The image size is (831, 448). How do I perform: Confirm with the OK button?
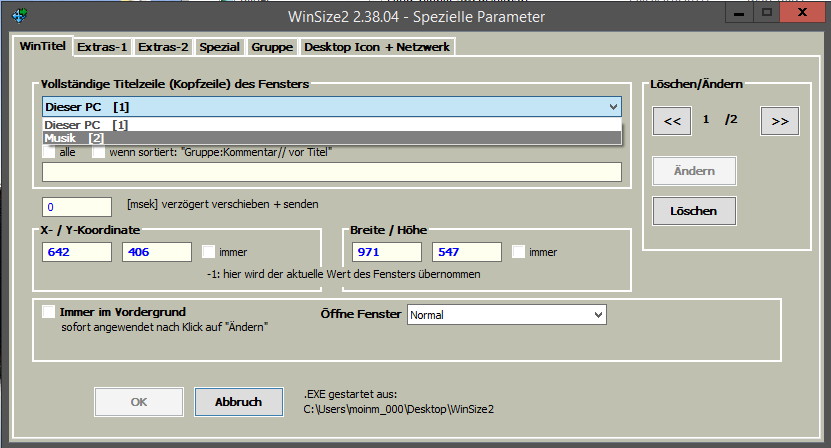point(139,402)
